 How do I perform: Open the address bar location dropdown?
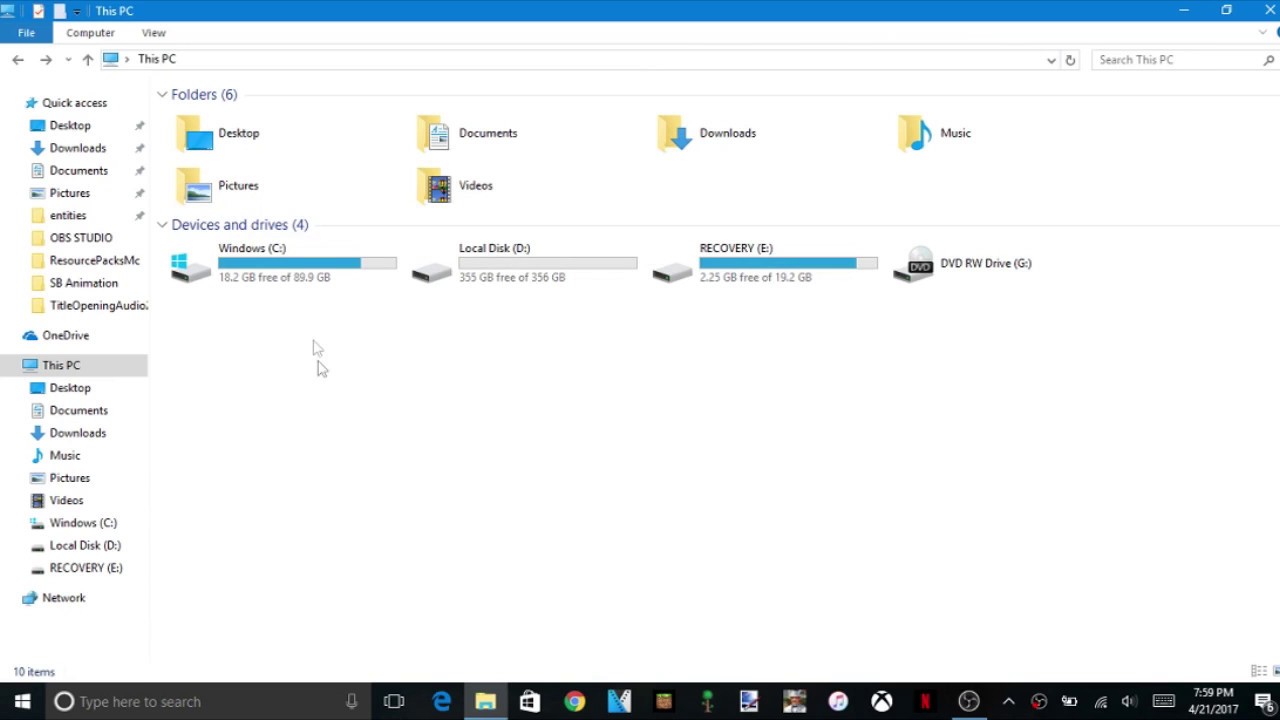pyautogui.click(x=1051, y=59)
